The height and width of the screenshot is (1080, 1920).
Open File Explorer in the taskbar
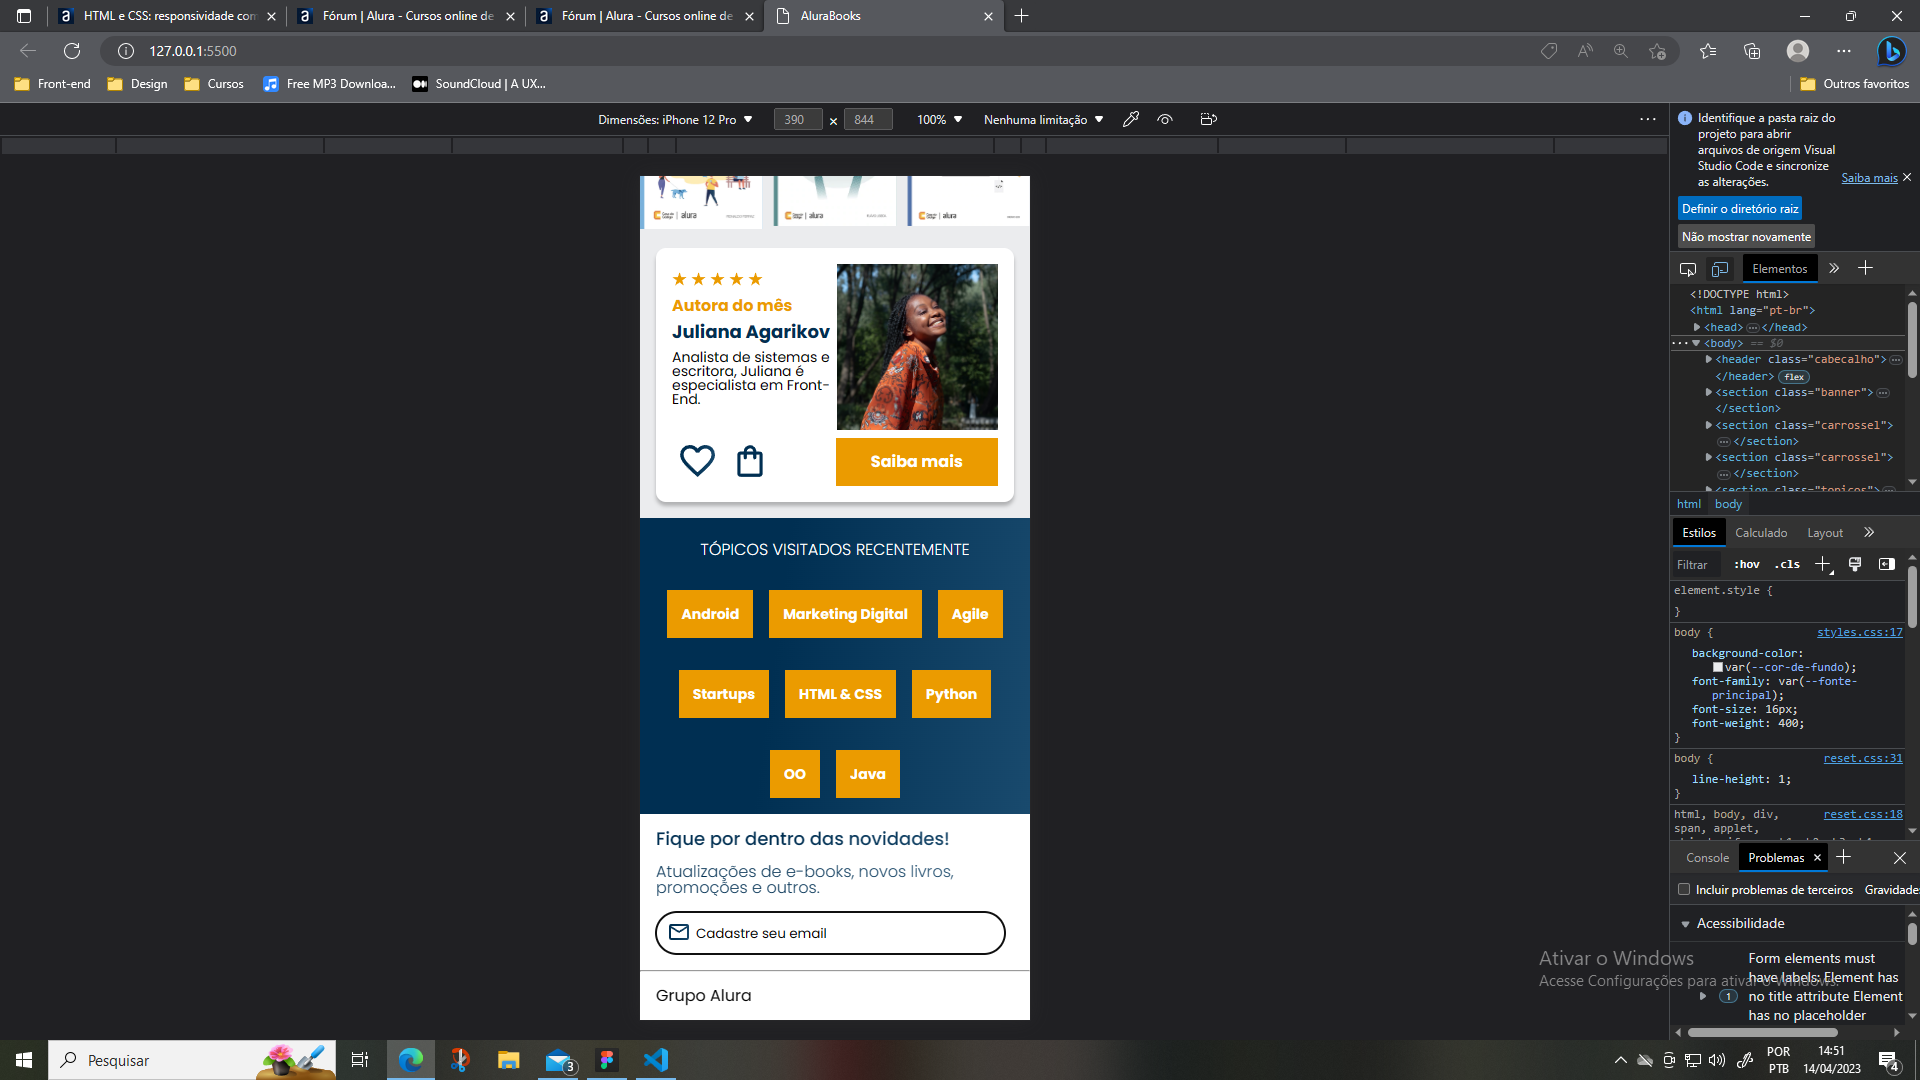(x=509, y=1060)
